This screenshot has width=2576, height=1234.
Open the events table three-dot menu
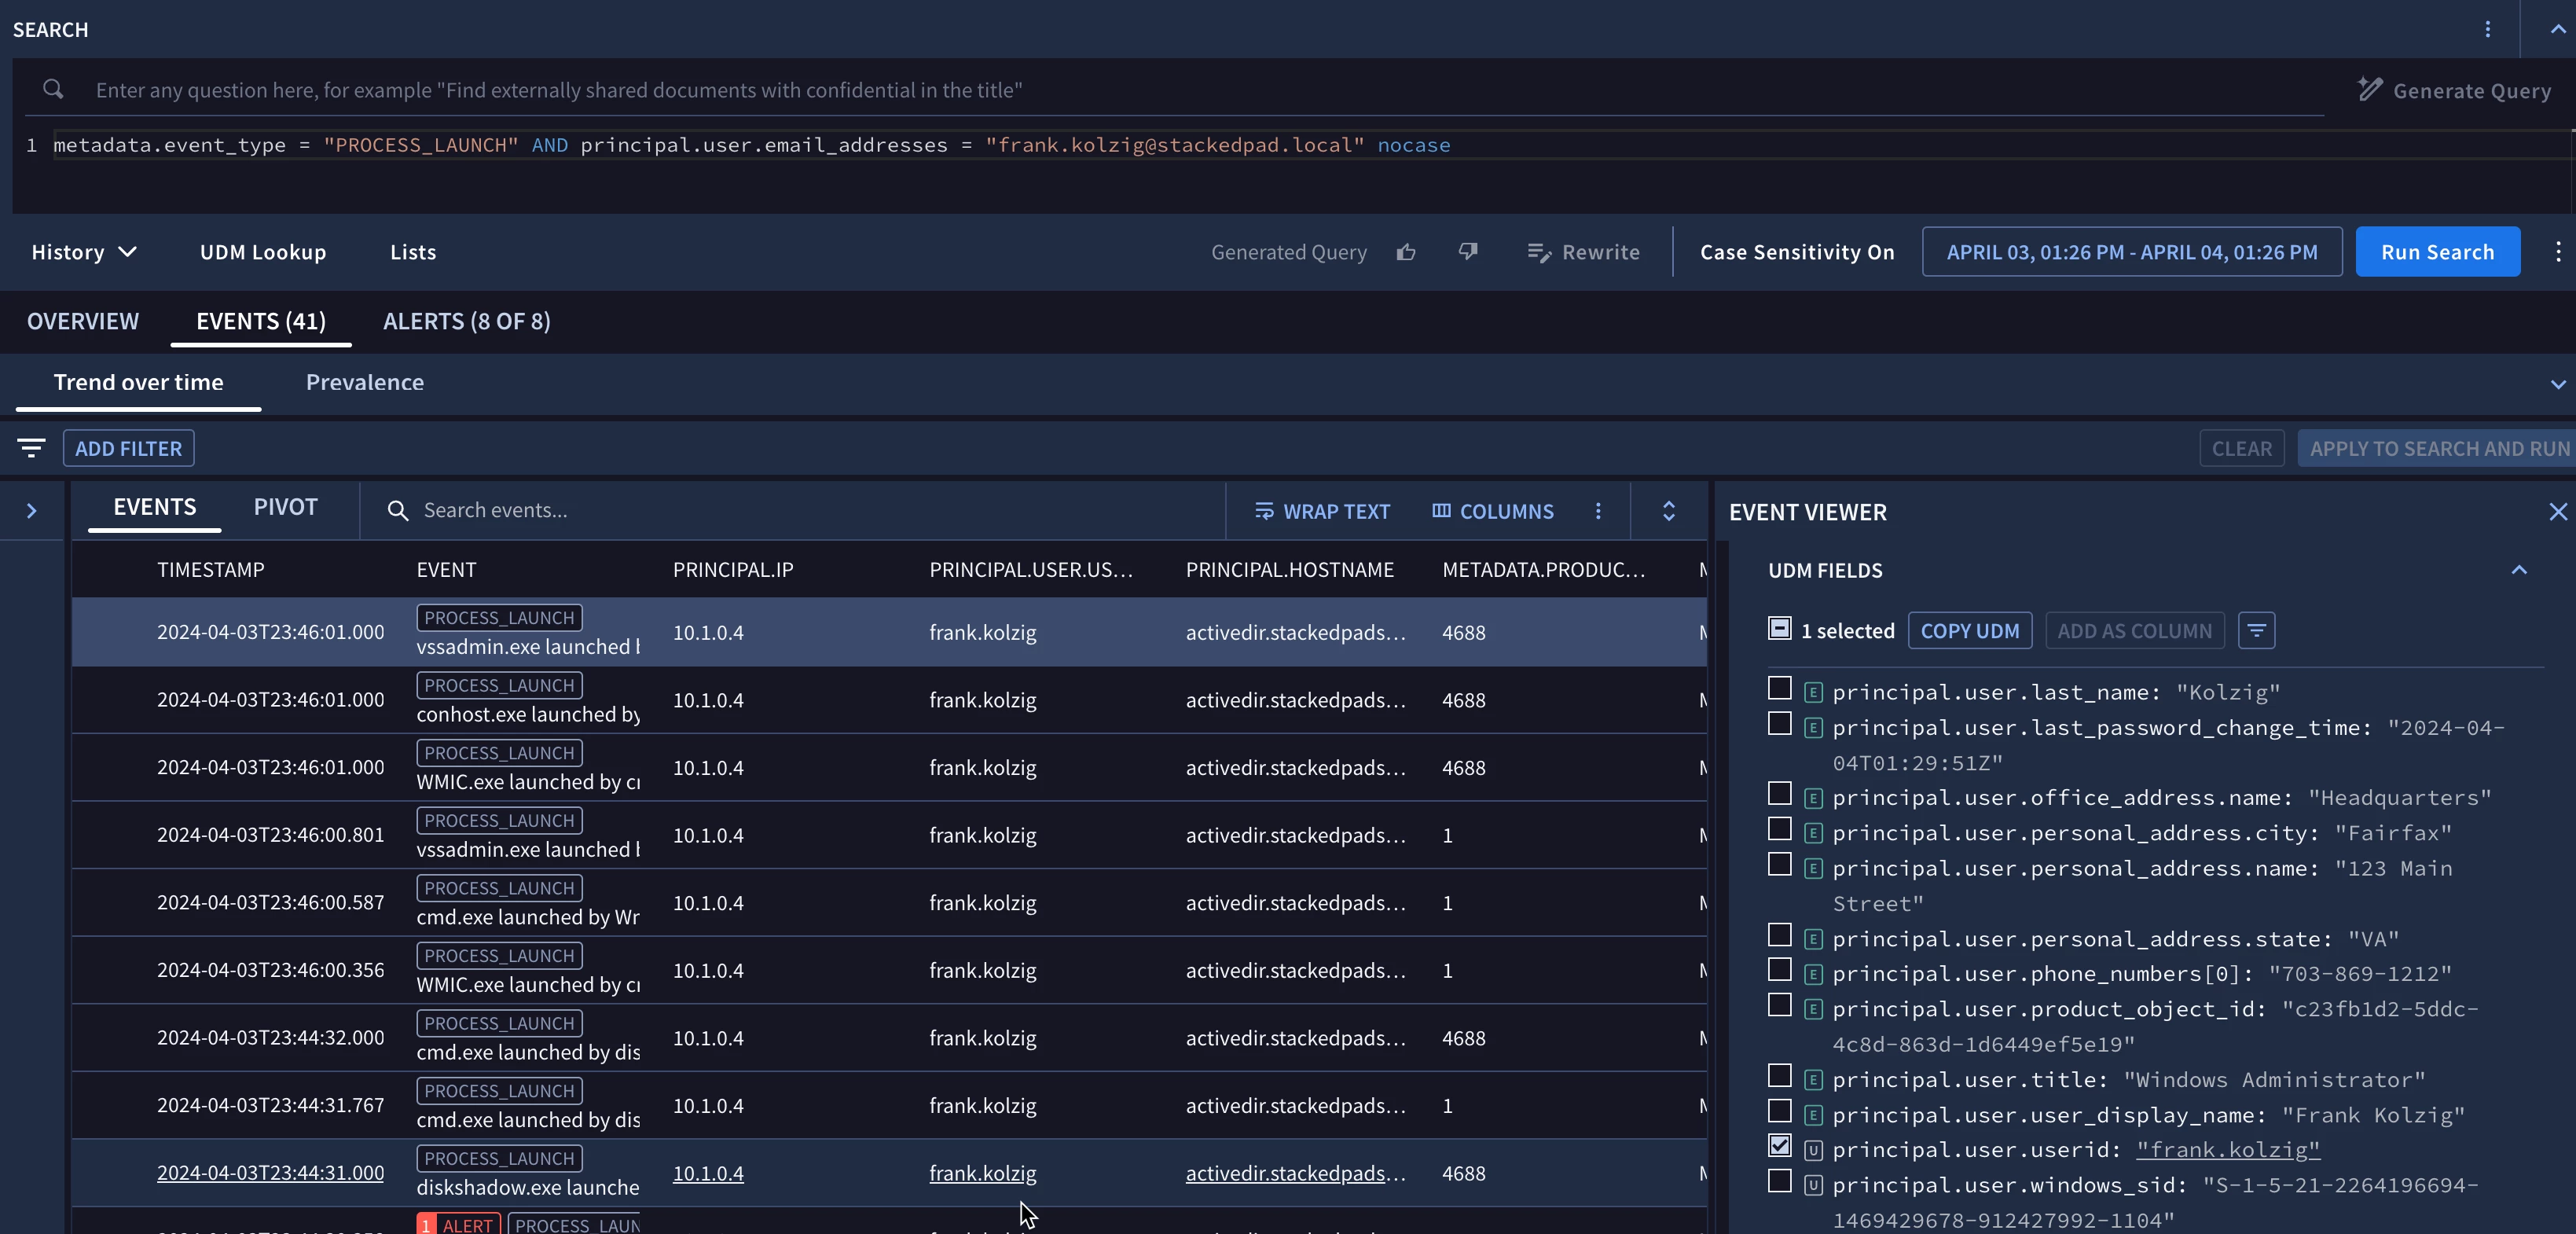pyautogui.click(x=1598, y=511)
